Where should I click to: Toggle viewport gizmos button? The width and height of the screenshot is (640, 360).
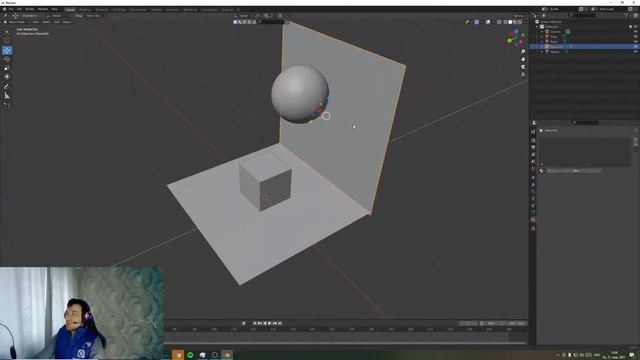pyautogui.click(x=477, y=22)
